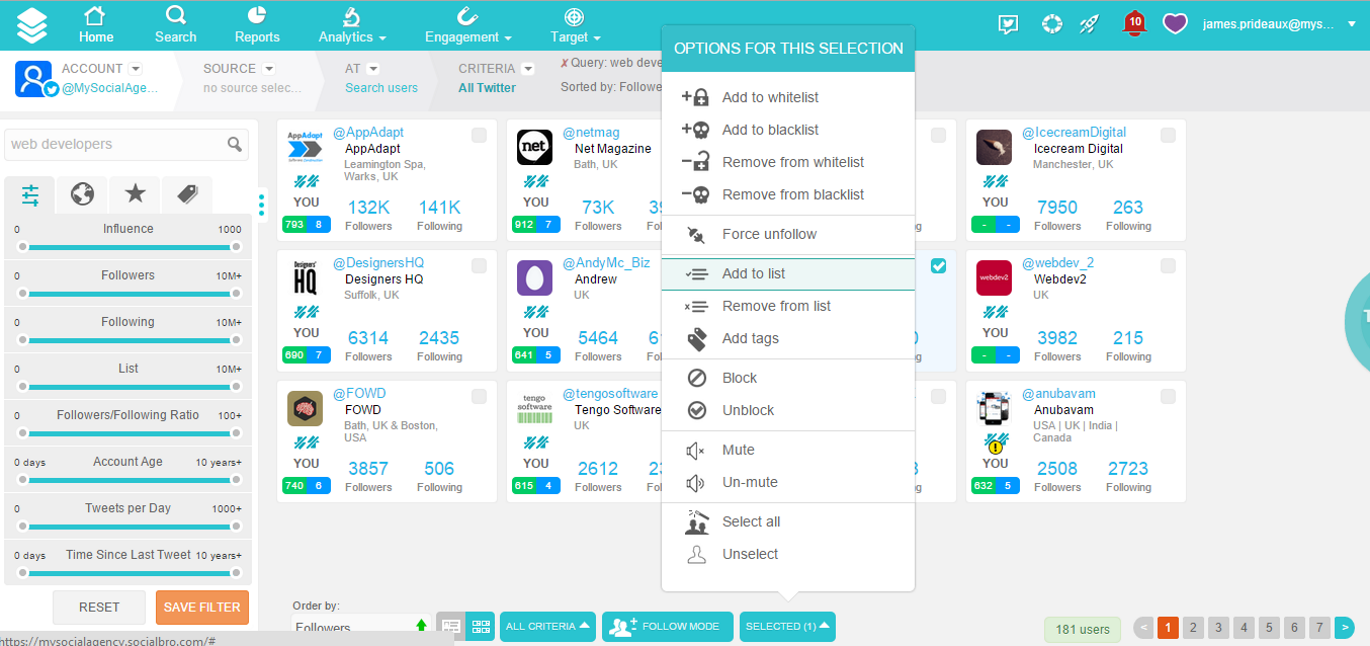Collapse the SELECTED (1) menu

pyautogui.click(x=787, y=627)
